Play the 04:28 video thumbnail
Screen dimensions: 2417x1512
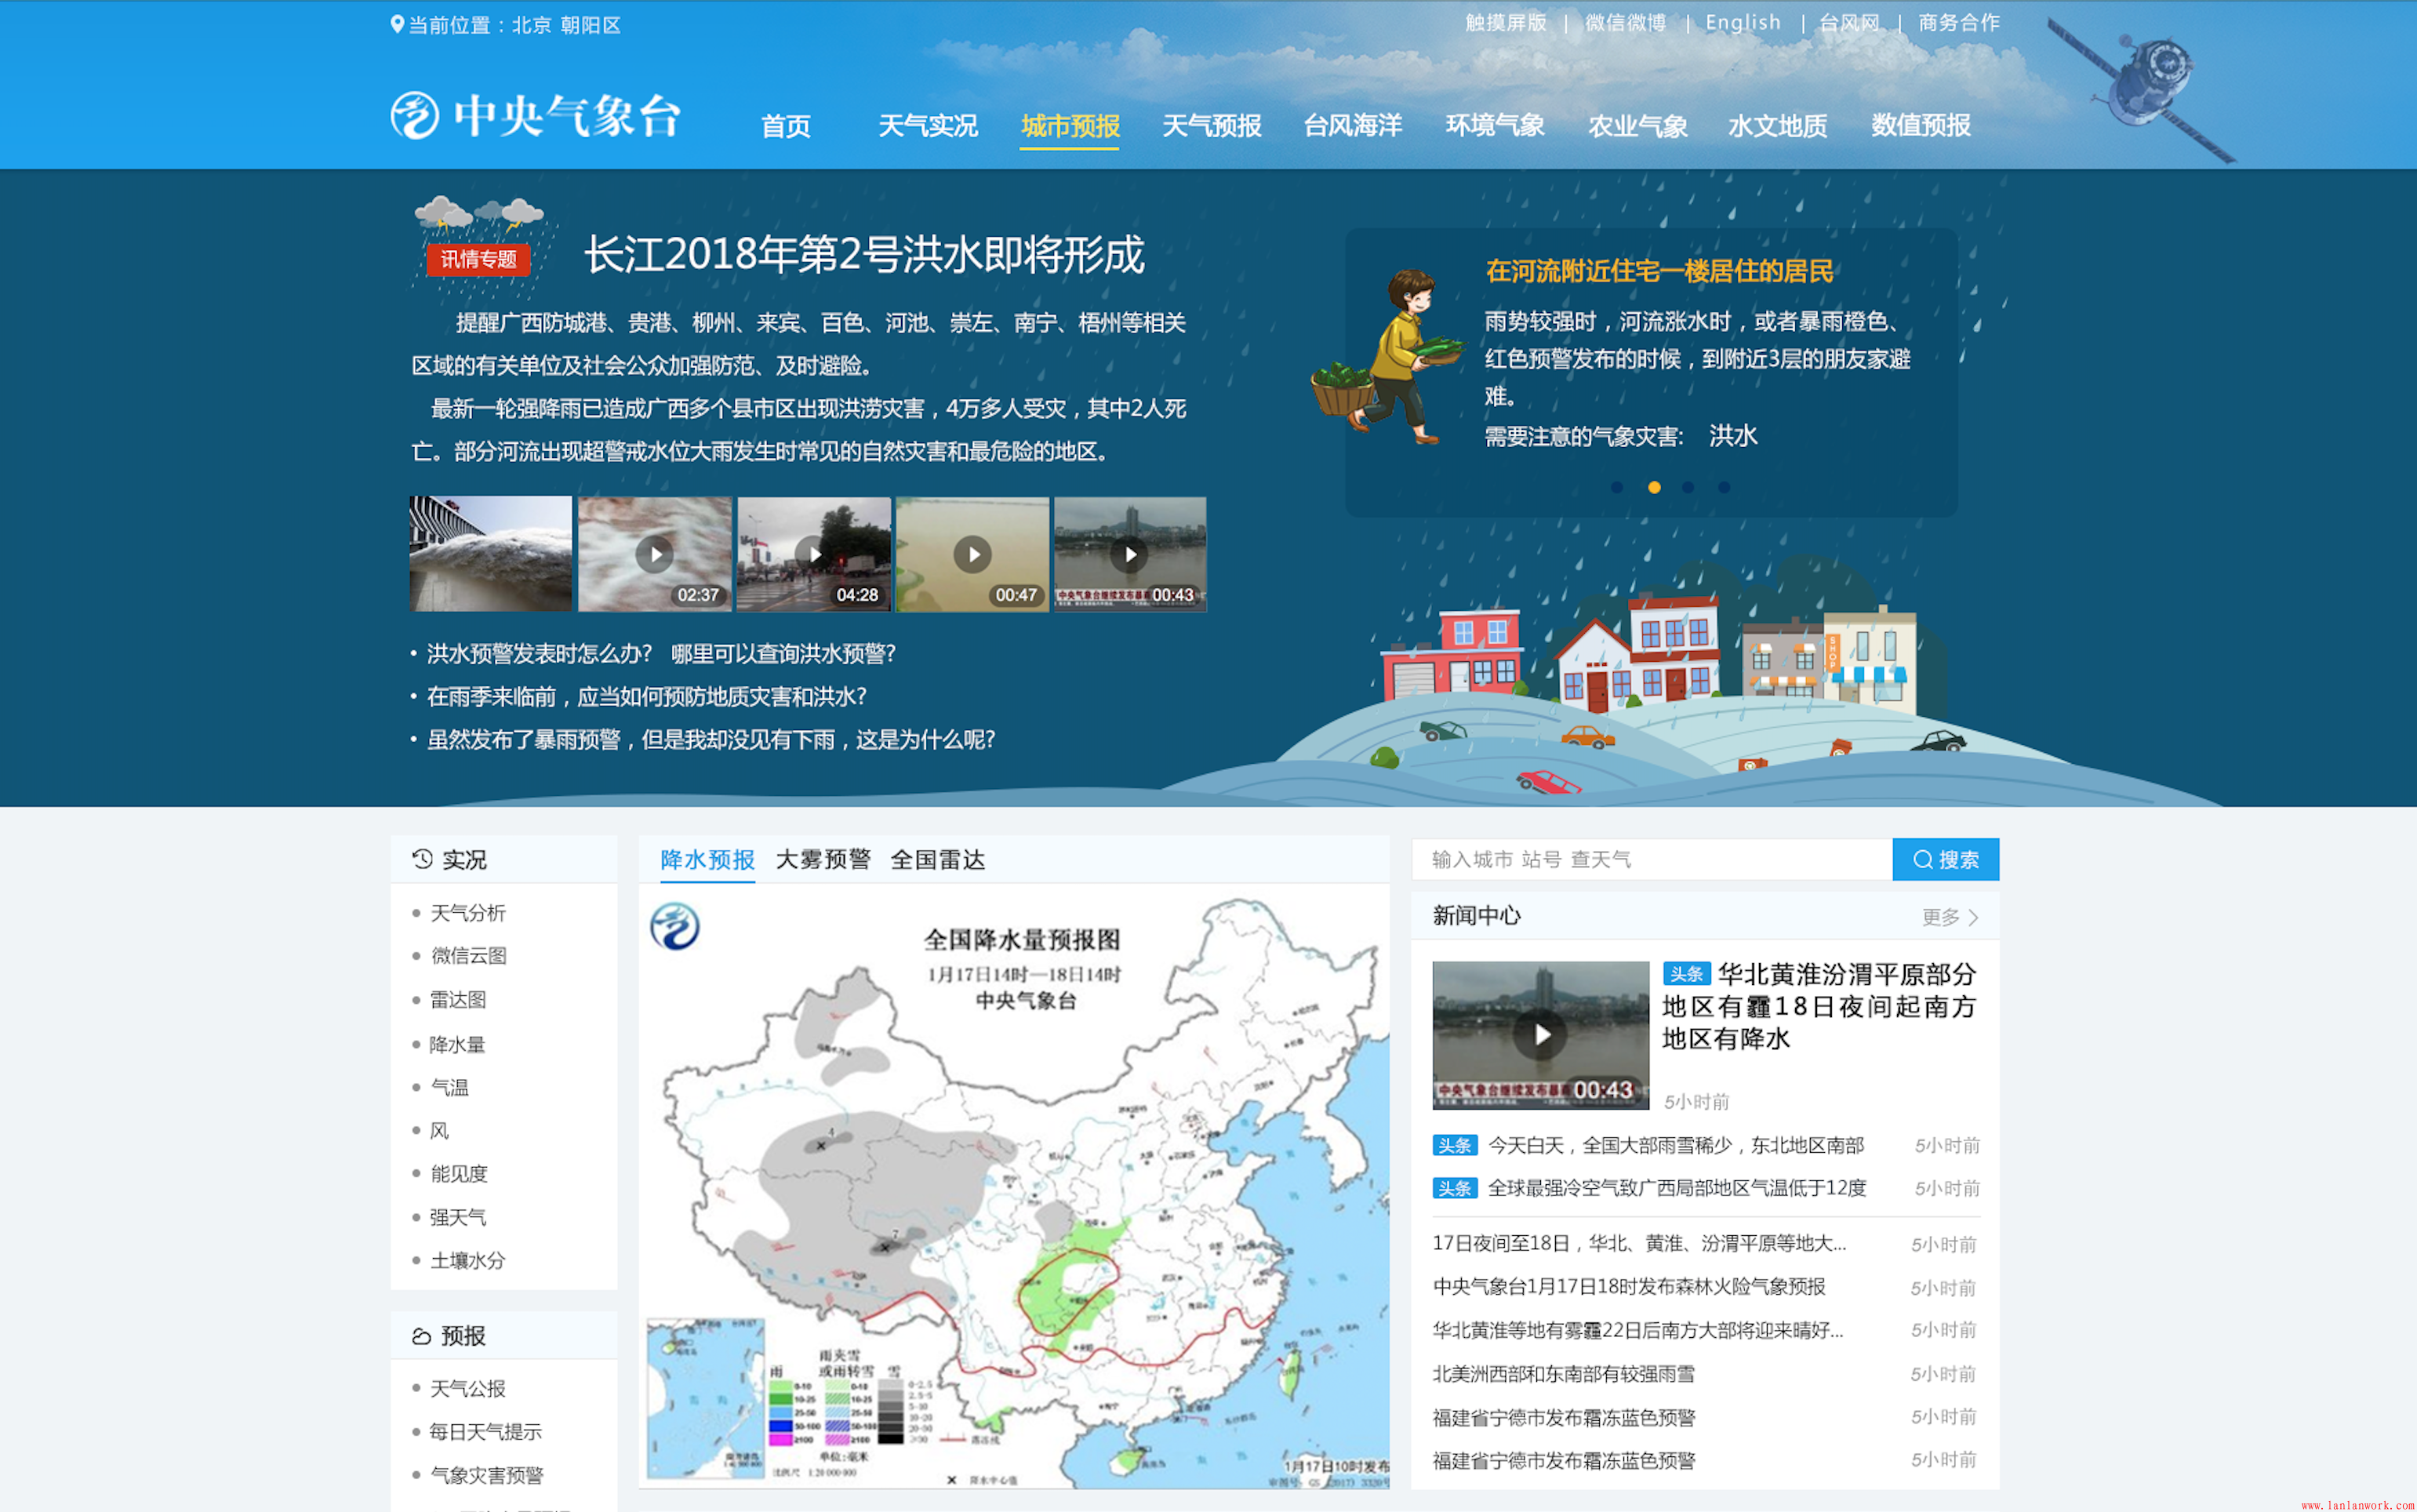point(813,554)
